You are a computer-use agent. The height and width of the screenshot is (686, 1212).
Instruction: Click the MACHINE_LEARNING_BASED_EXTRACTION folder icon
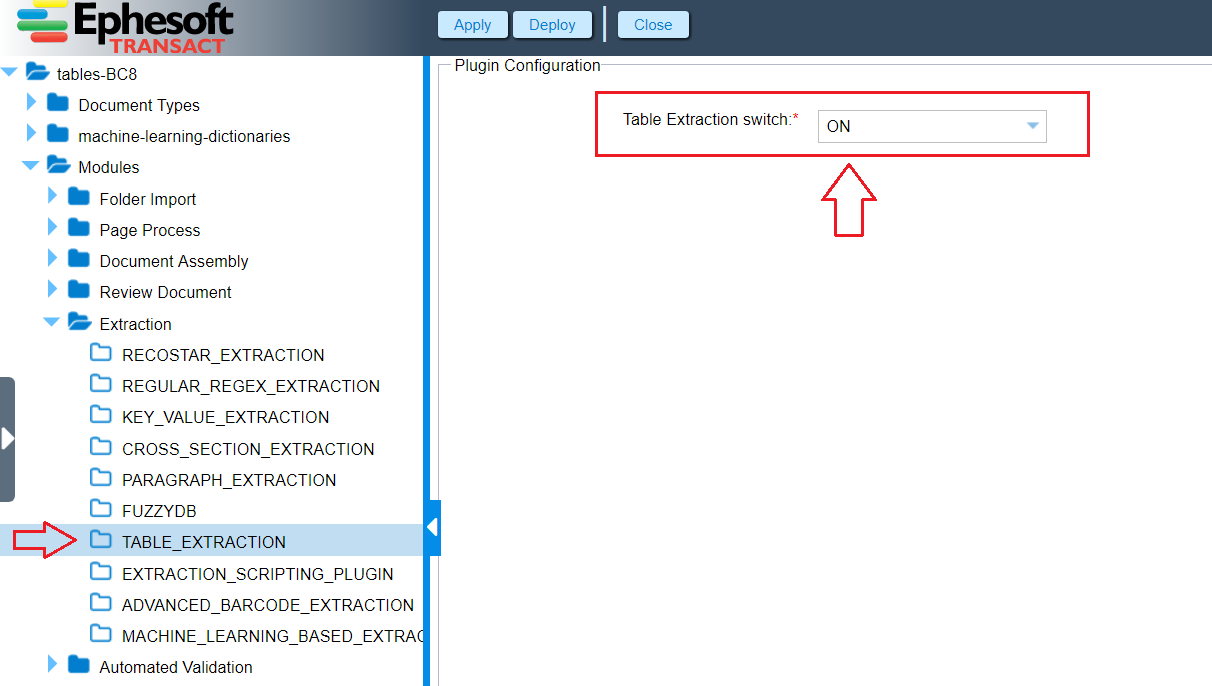[101, 633]
